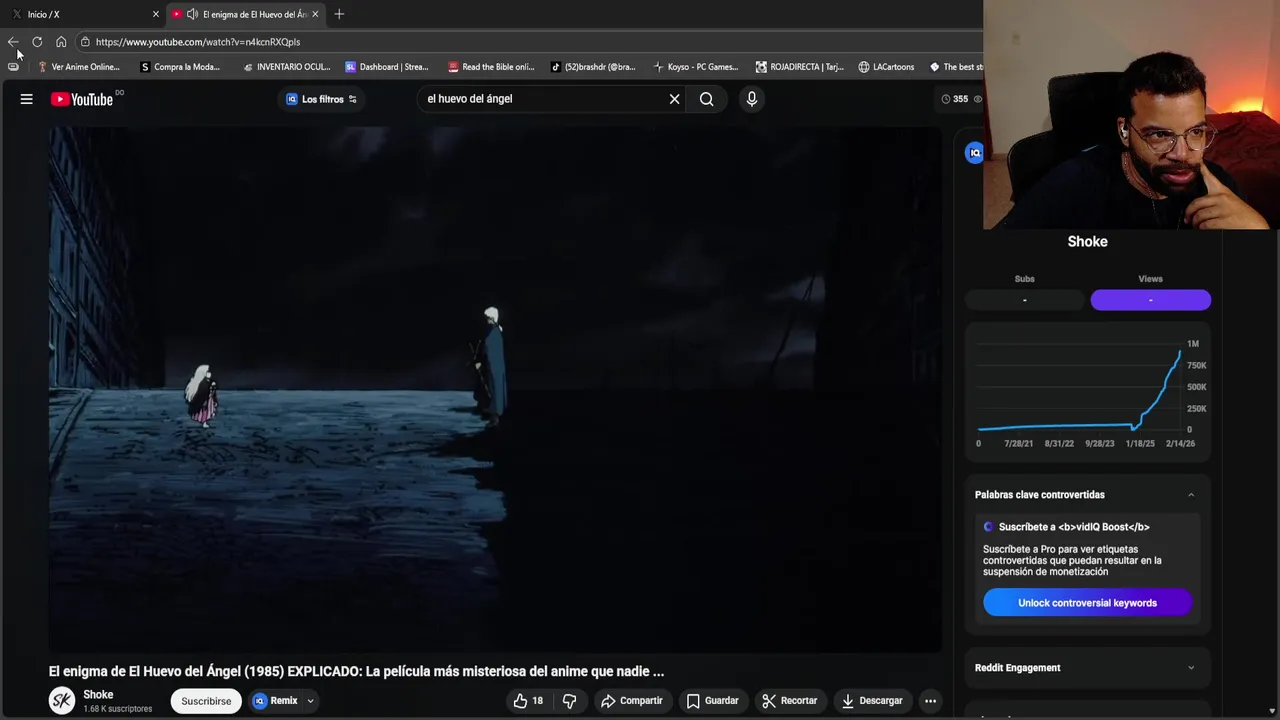Start voice search with microphone

point(752,99)
